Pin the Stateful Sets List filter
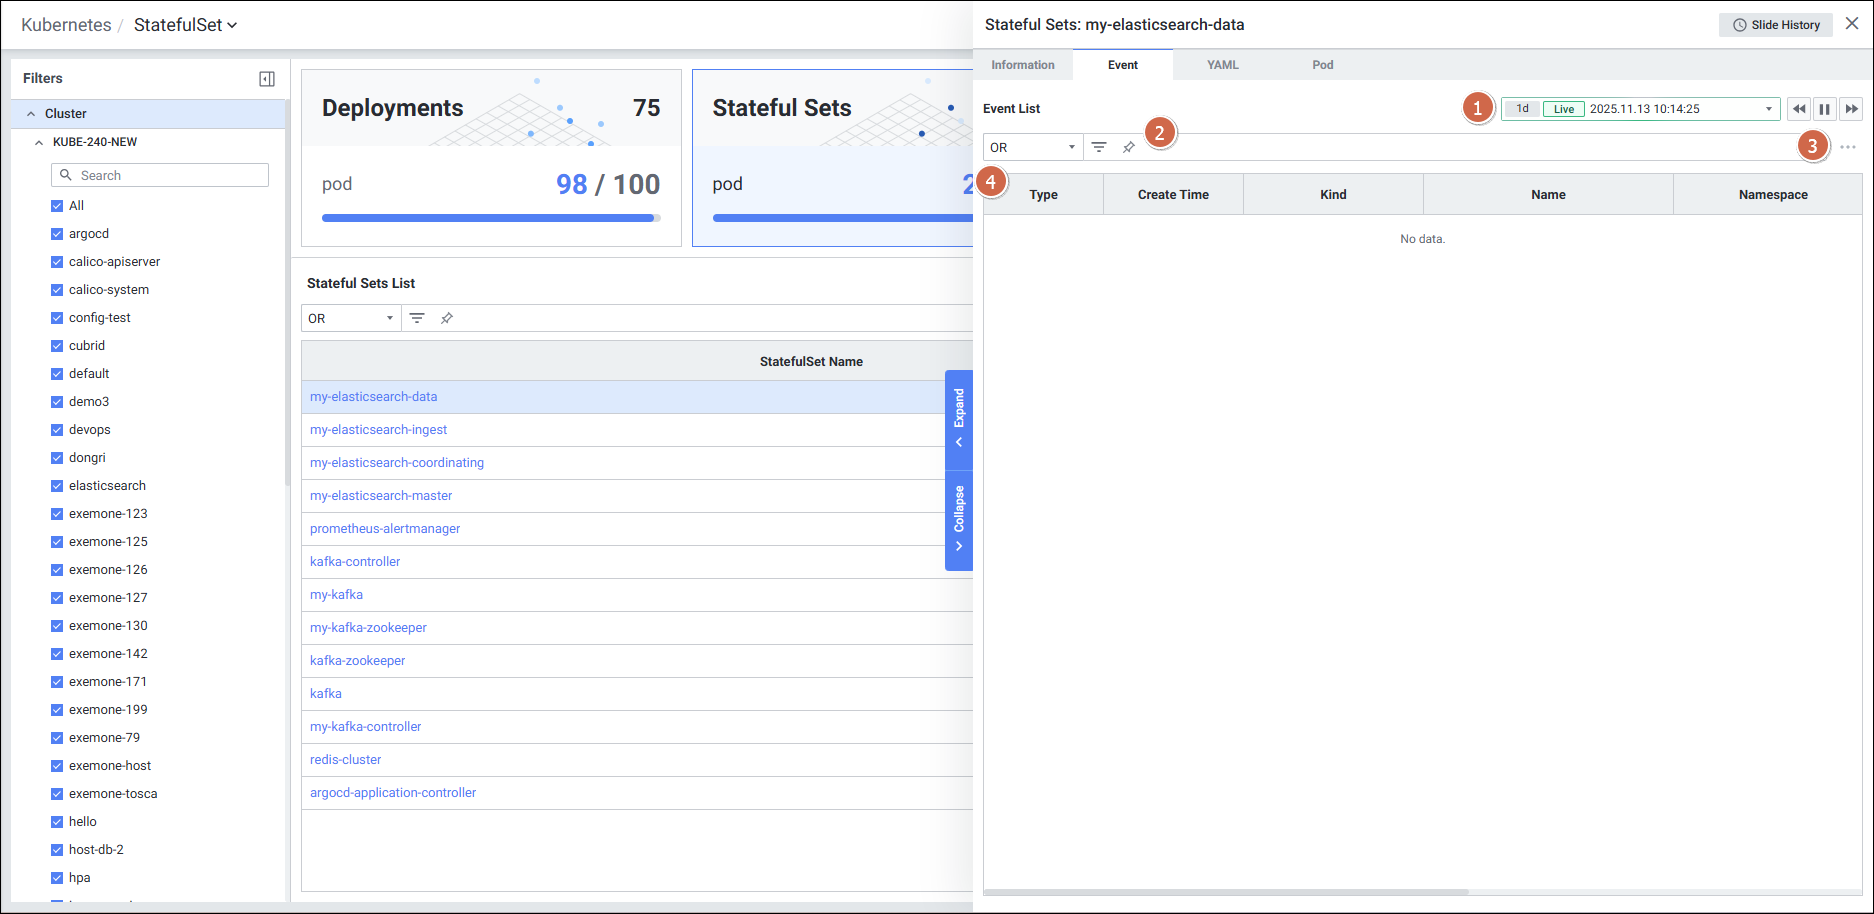The width and height of the screenshot is (1874, 914). pos(447,318)
